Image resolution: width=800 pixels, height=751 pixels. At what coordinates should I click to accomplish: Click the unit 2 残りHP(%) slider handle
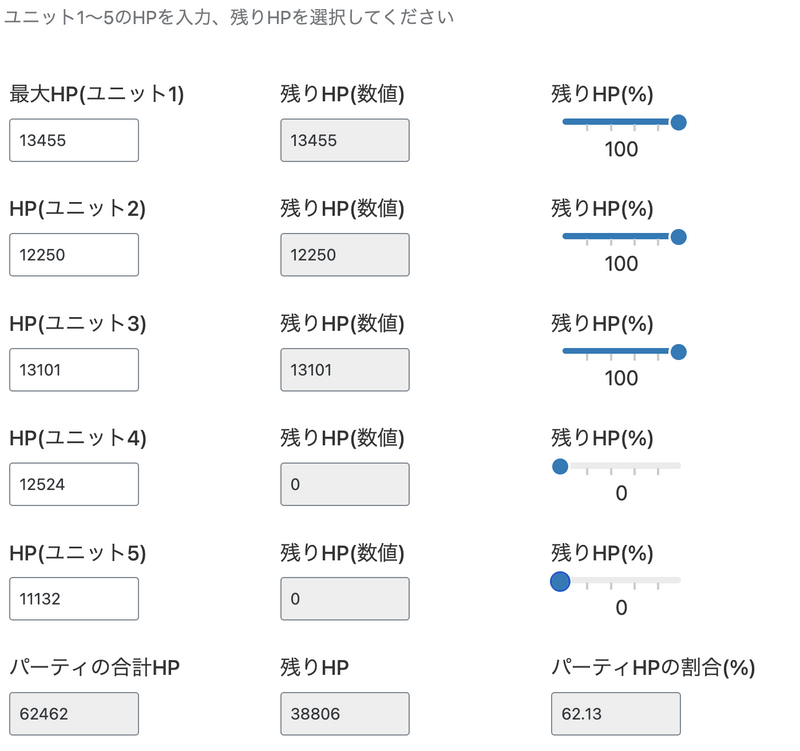tap(679, 237)
